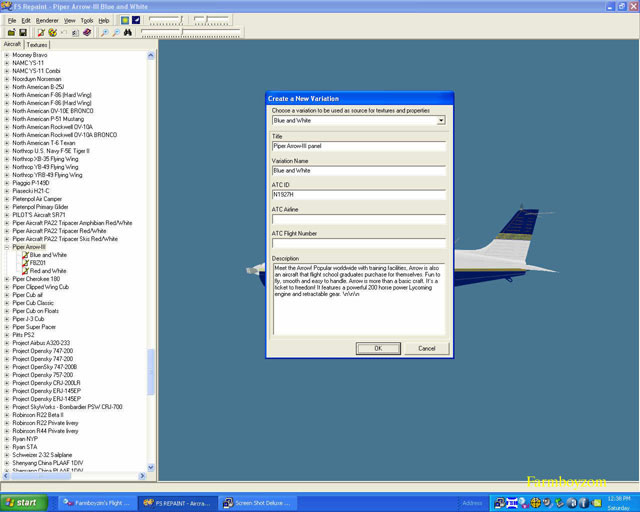This screenshot has width=640, height=512.
Task: Click into the ATC Airline field
Action: 359,219
